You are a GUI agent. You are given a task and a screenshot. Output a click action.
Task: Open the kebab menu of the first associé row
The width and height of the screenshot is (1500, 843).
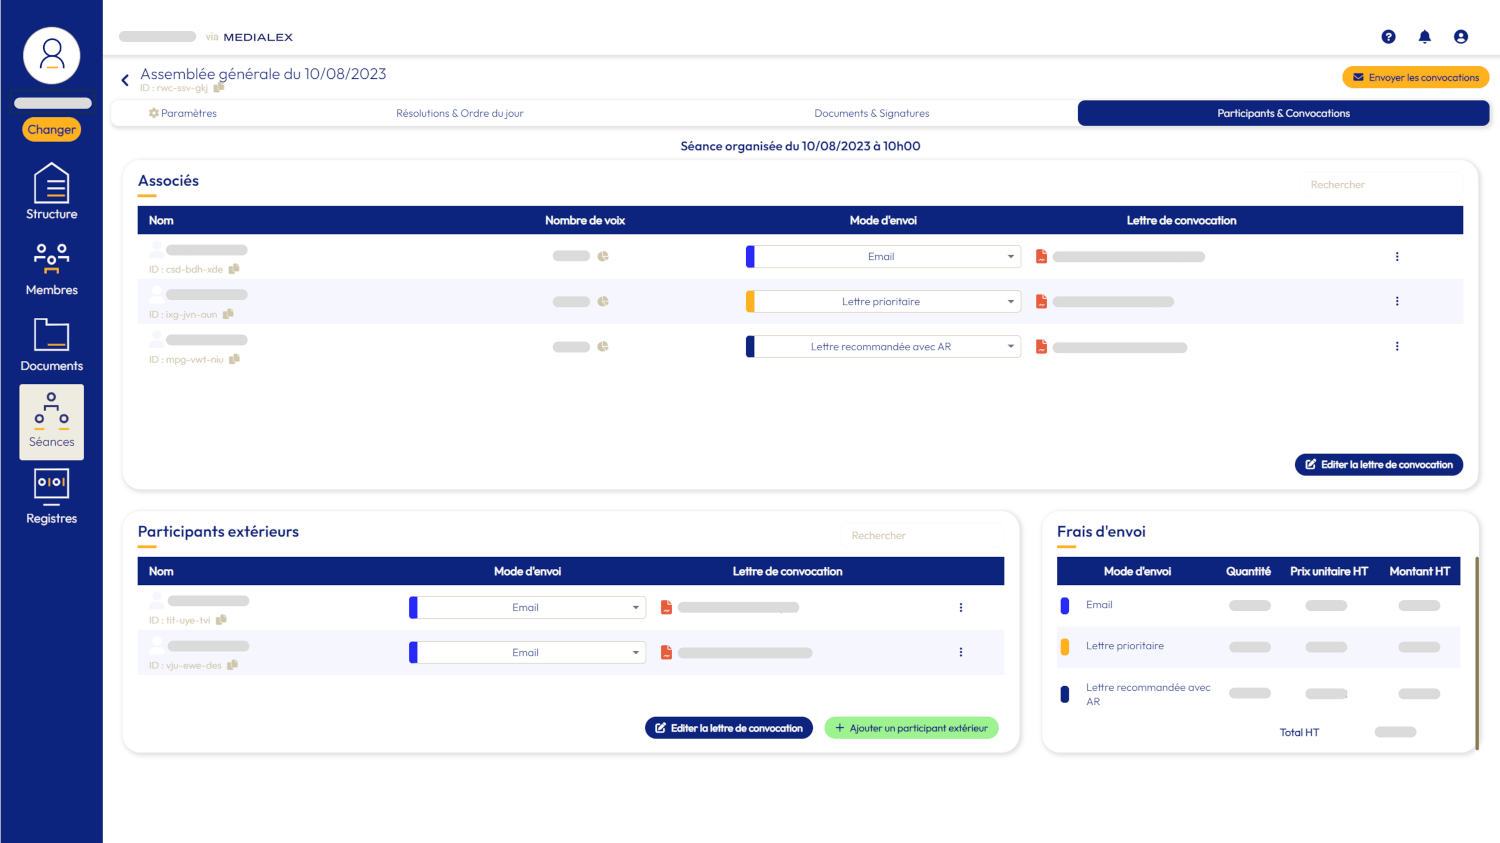[1397, 256]
